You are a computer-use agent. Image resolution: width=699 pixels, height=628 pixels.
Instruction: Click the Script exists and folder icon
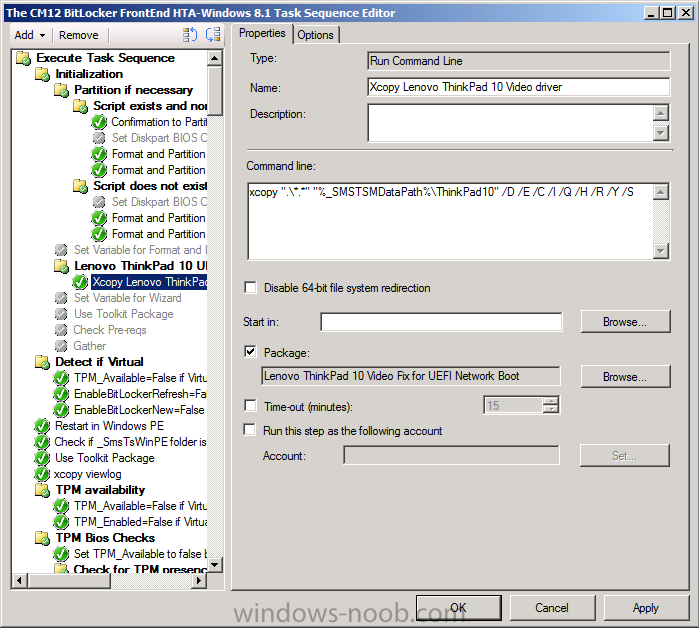pos(81,107)
